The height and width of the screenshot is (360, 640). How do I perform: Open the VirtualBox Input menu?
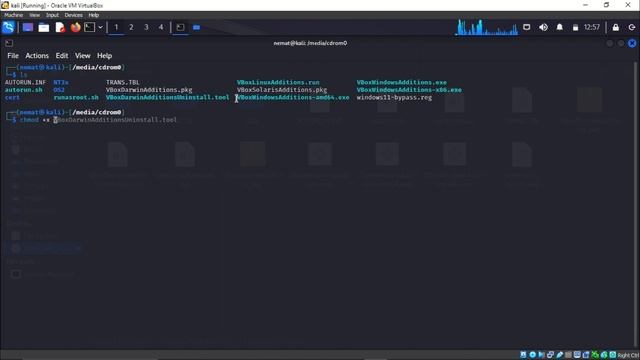click(x=52, y=15)
